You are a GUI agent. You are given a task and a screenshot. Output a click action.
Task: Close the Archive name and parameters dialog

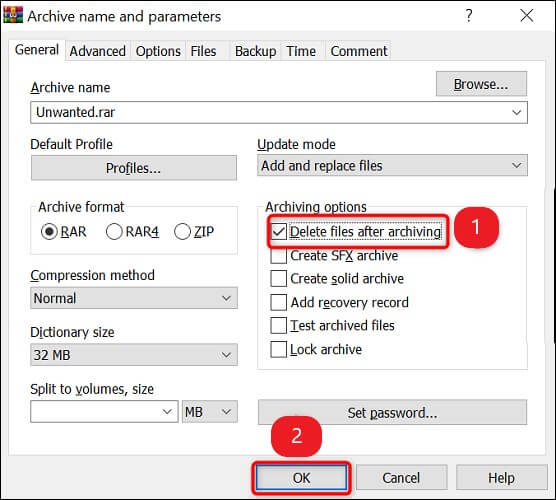click(x=527, y=16)
